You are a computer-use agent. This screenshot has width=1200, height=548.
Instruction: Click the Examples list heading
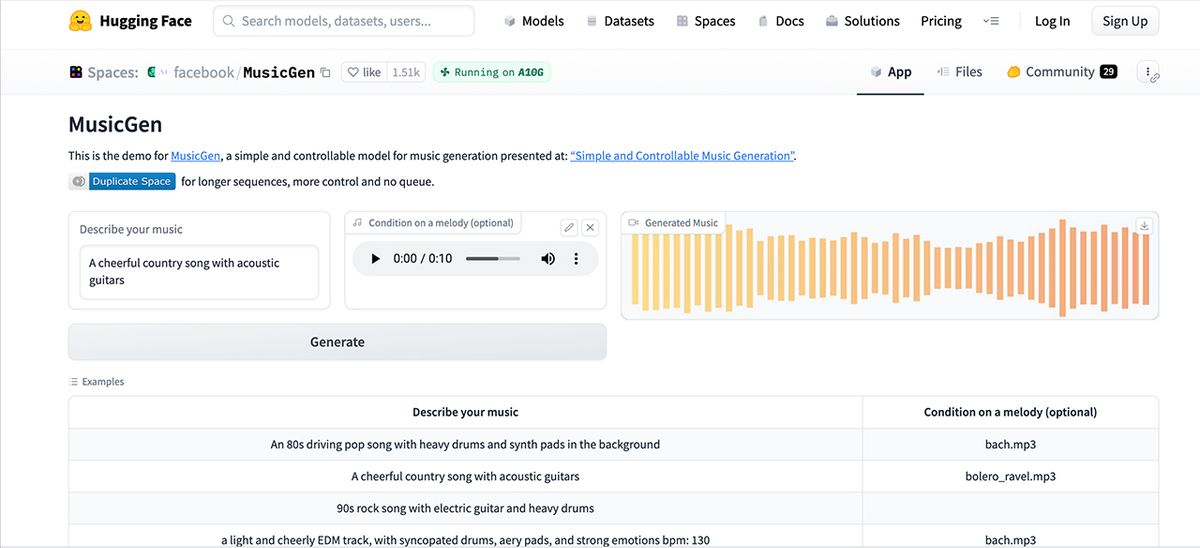(x=96, y=382)
